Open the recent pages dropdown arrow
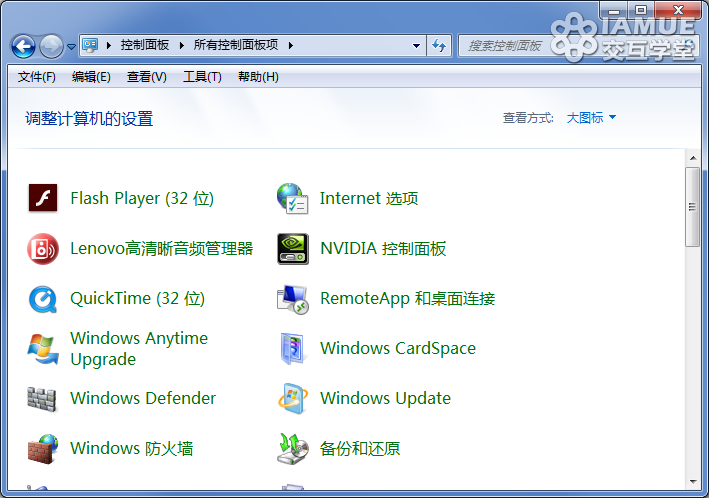This screenshot has height=498, width=709. (71, 46)
